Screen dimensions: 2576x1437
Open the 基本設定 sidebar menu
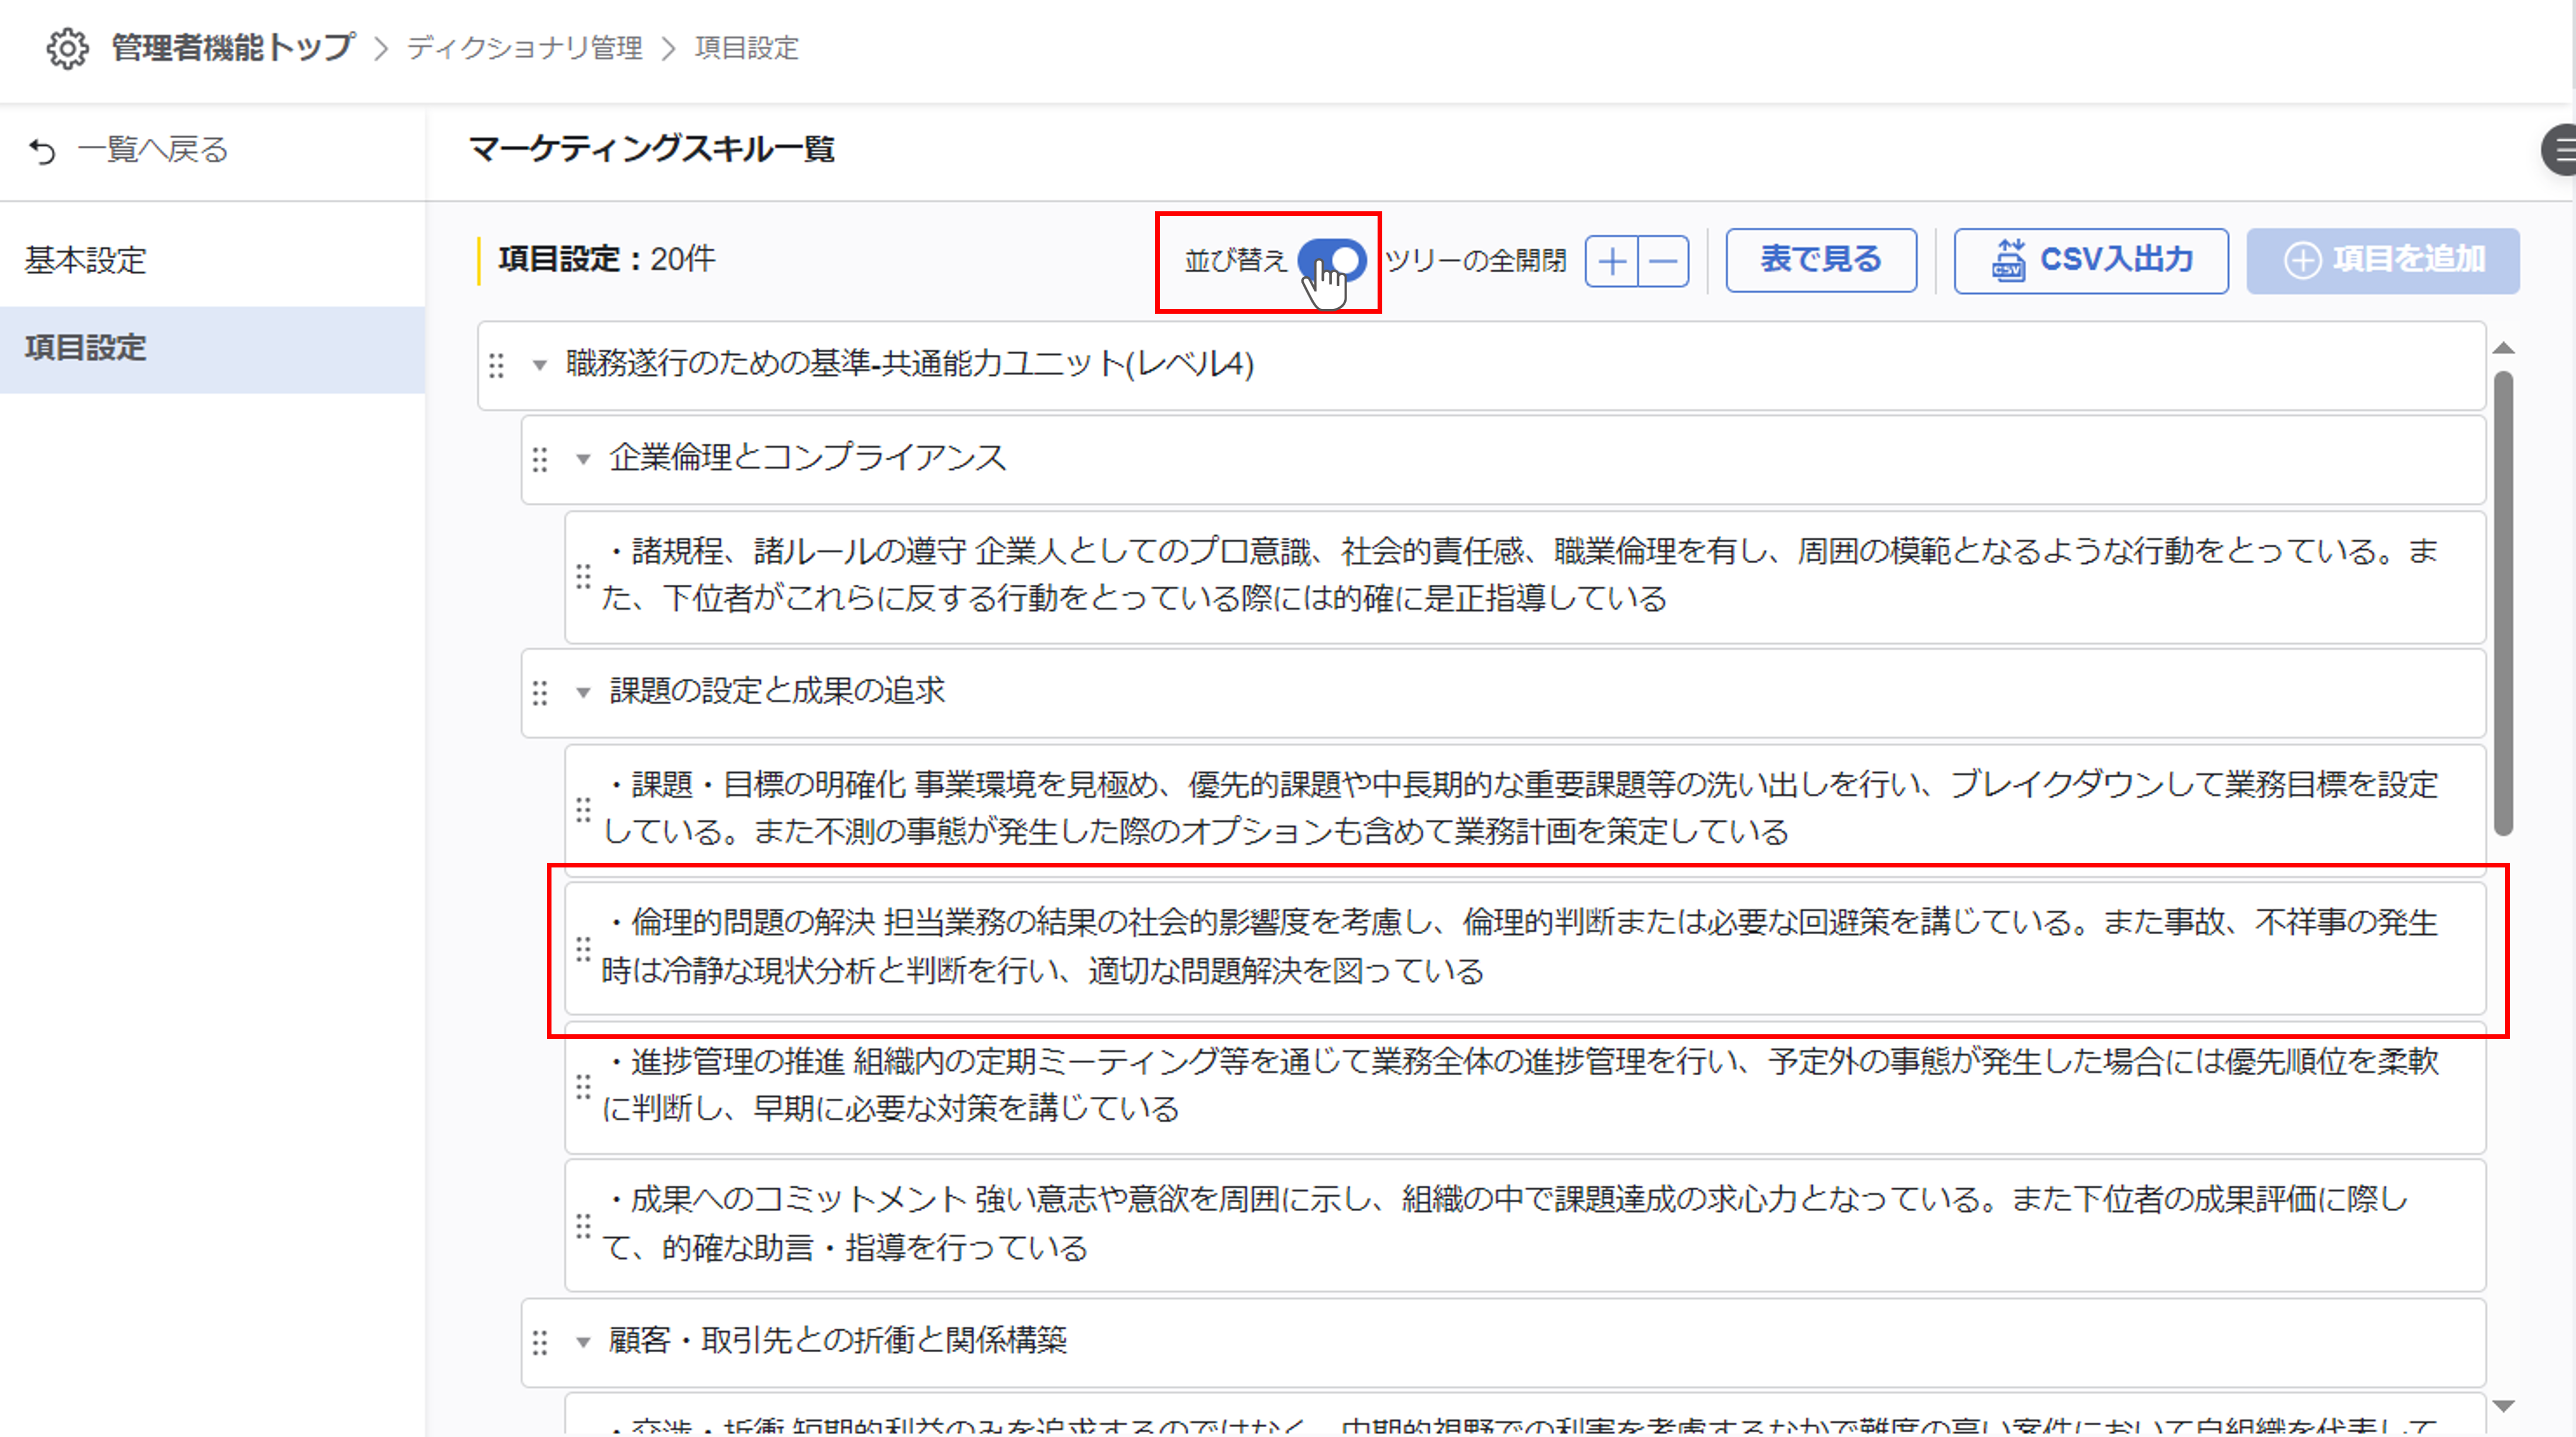click(86, 260)
